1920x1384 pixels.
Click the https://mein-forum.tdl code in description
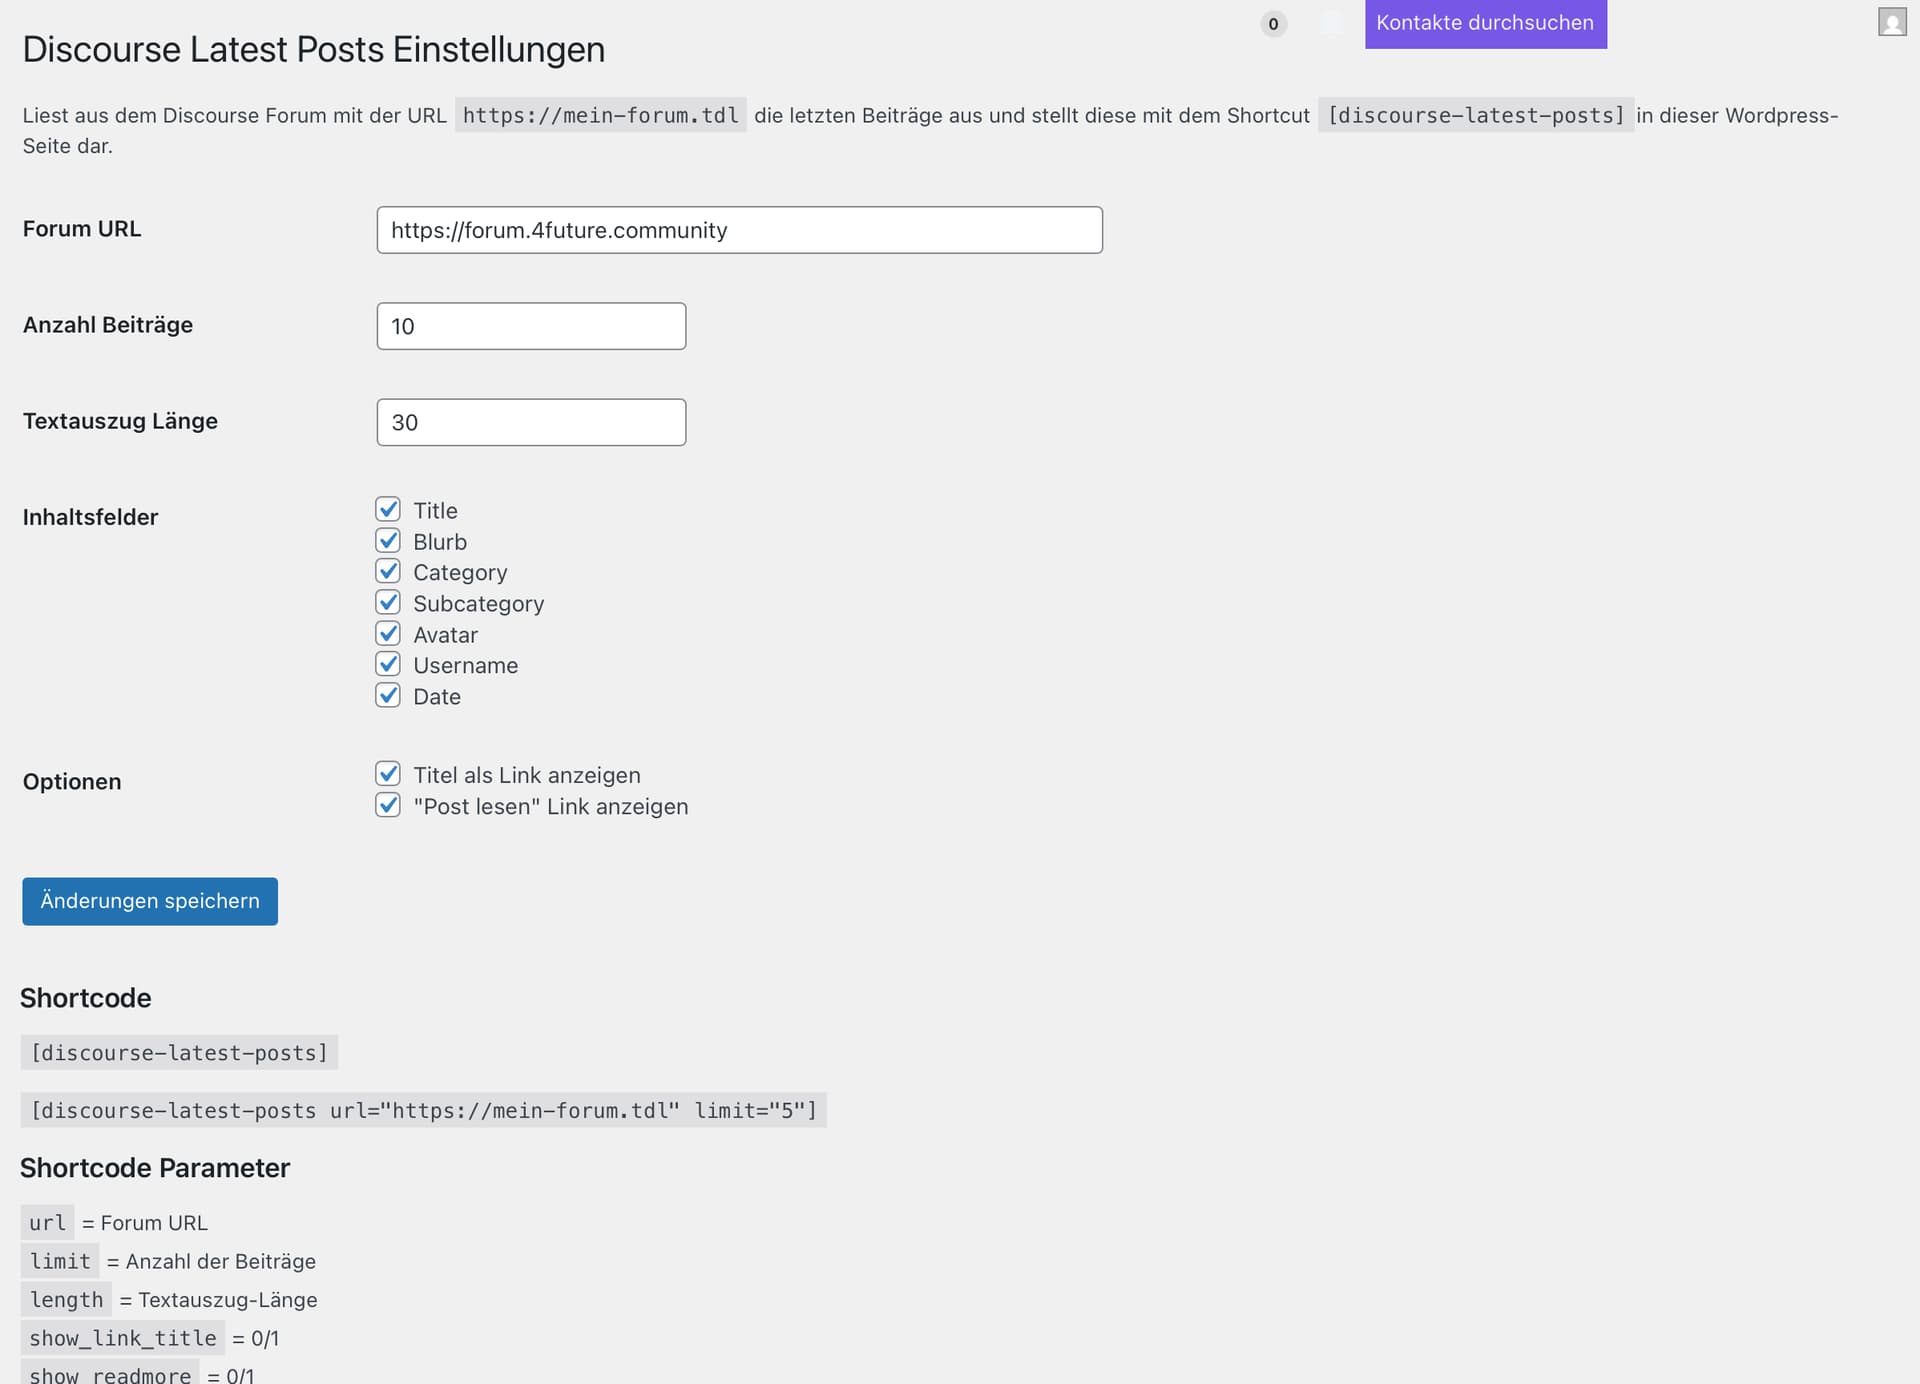[600, 115]
